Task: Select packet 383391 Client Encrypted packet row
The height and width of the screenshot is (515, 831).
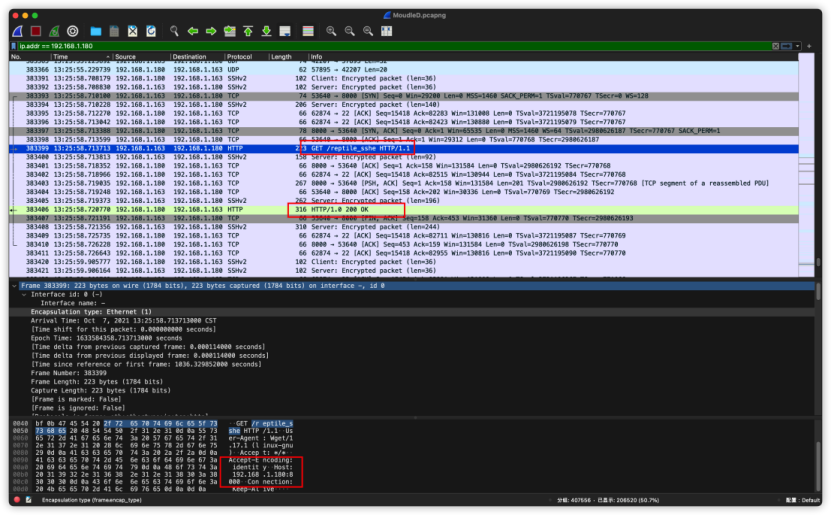Action: click(x=404, y=78)
